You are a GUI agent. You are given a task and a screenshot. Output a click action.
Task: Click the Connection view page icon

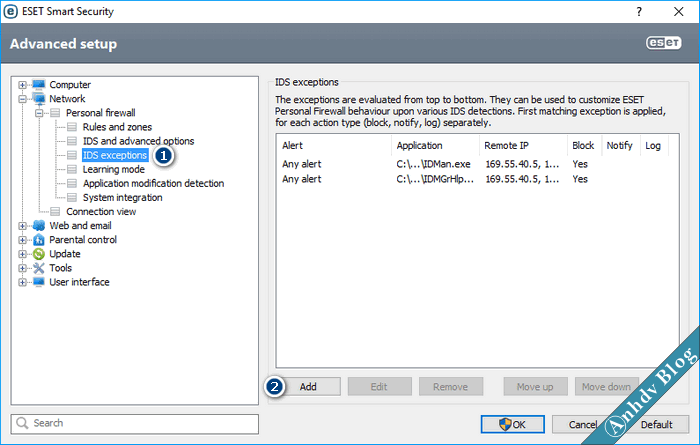[x=55, y=212]
